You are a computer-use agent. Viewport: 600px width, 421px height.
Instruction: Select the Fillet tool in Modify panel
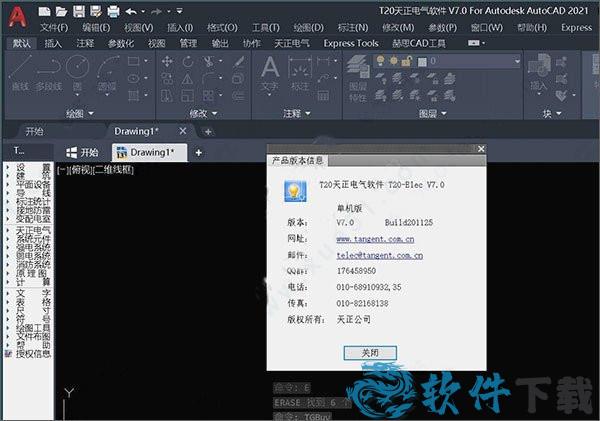pos(209,78)
